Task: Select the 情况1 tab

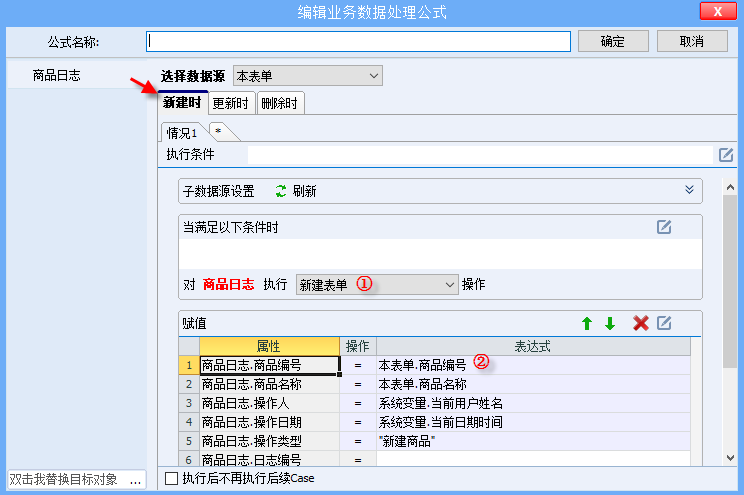Action: (x=182, y=133)
